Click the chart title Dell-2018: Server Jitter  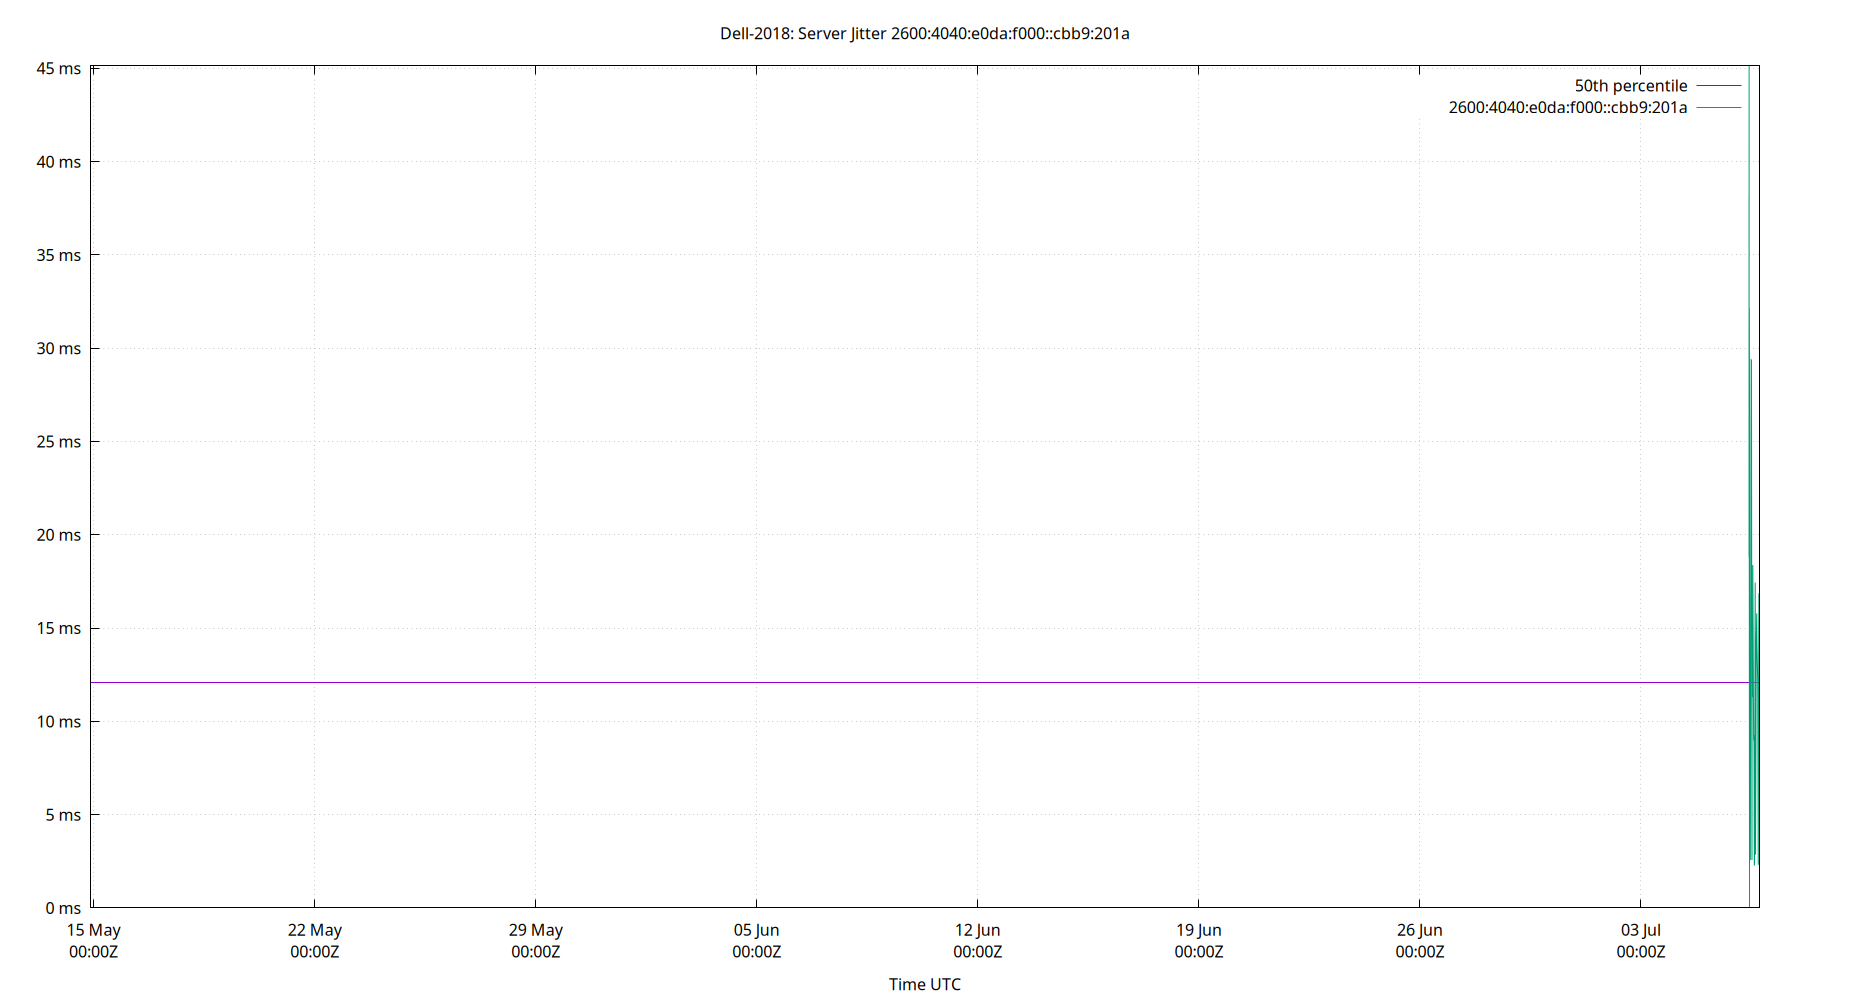pyautogui.click(x=925, y=33)
